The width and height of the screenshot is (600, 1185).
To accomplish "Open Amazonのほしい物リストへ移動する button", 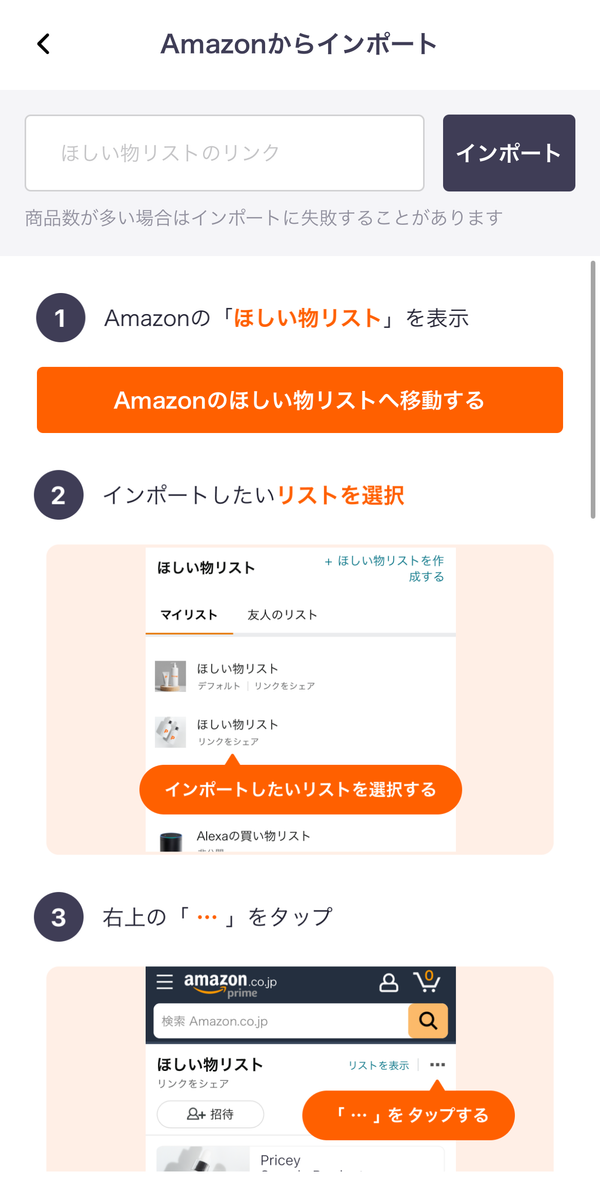I will [300, 400].
